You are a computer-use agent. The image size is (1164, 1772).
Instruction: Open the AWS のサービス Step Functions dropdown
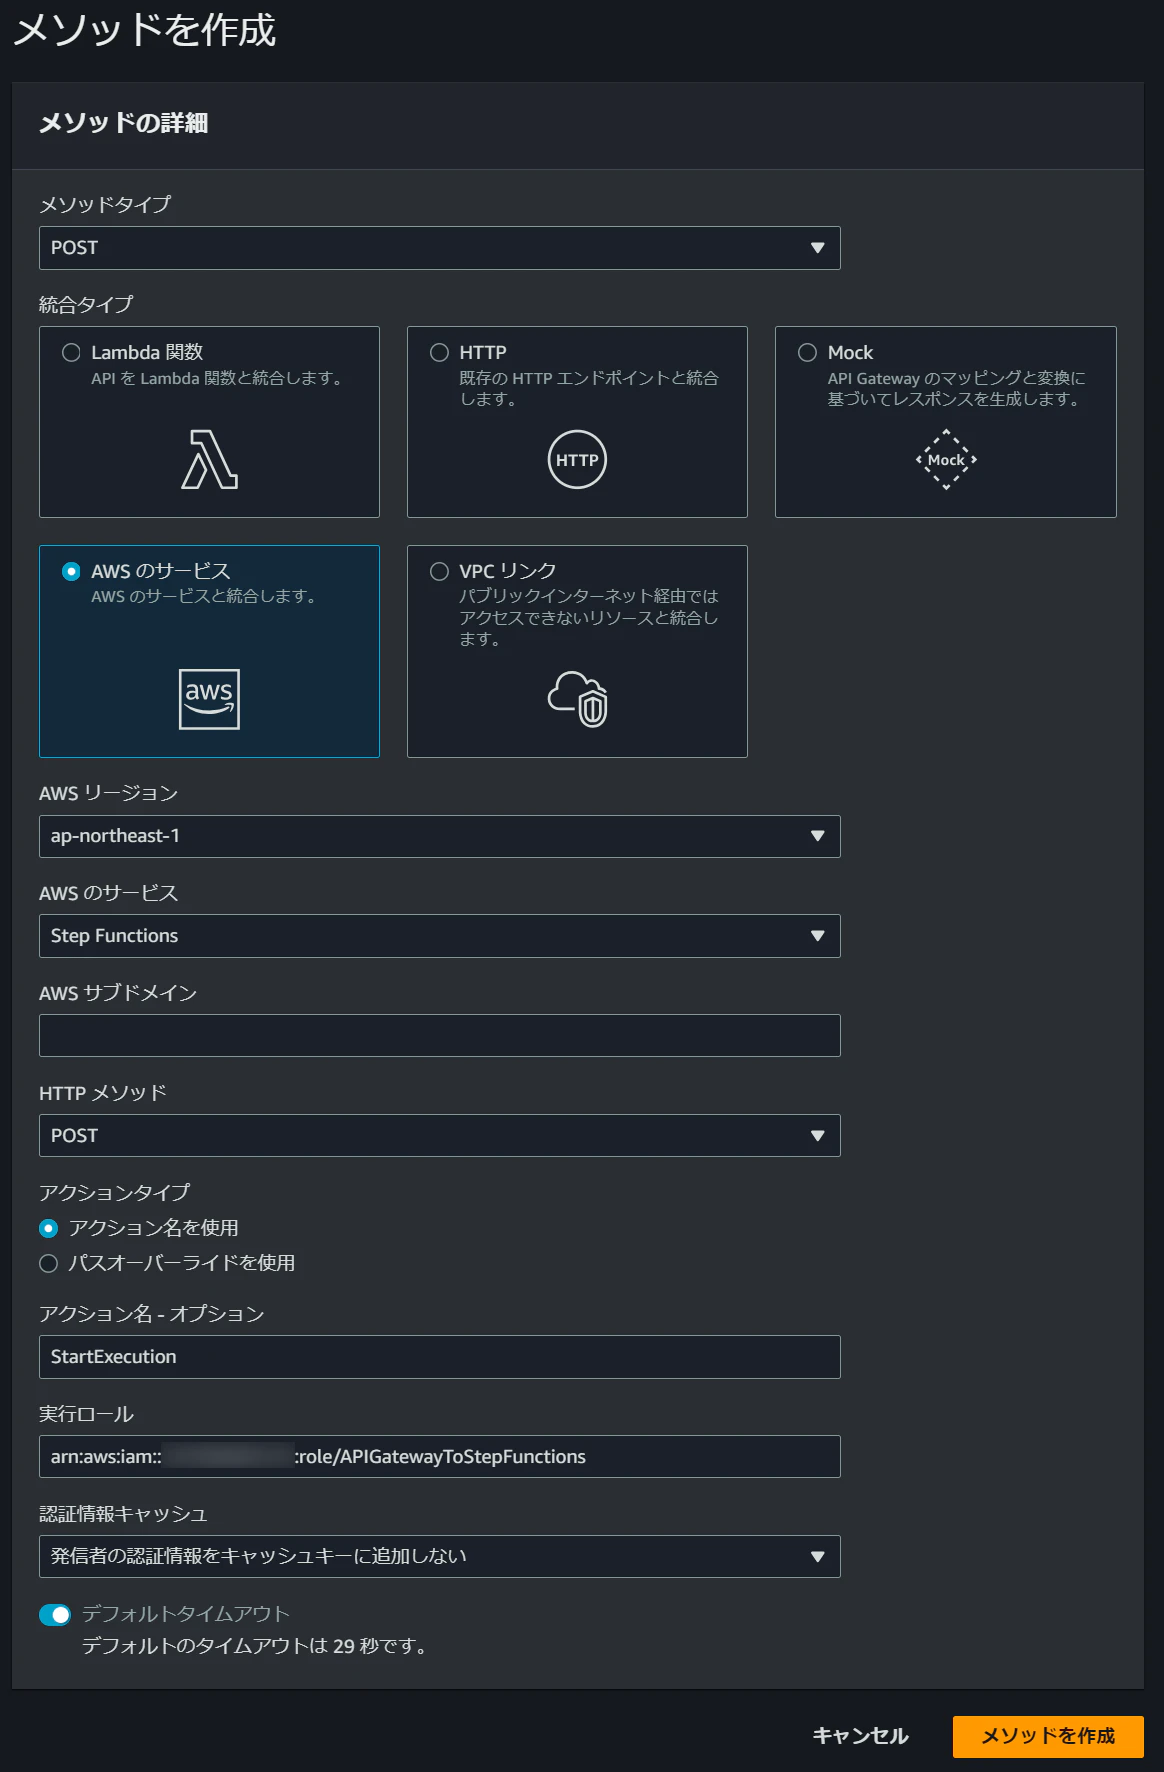coord(439,936)
